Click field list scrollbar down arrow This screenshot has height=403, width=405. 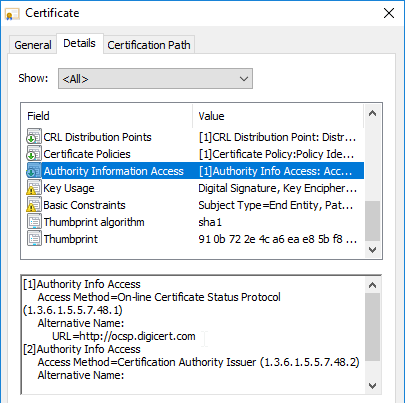373,250
